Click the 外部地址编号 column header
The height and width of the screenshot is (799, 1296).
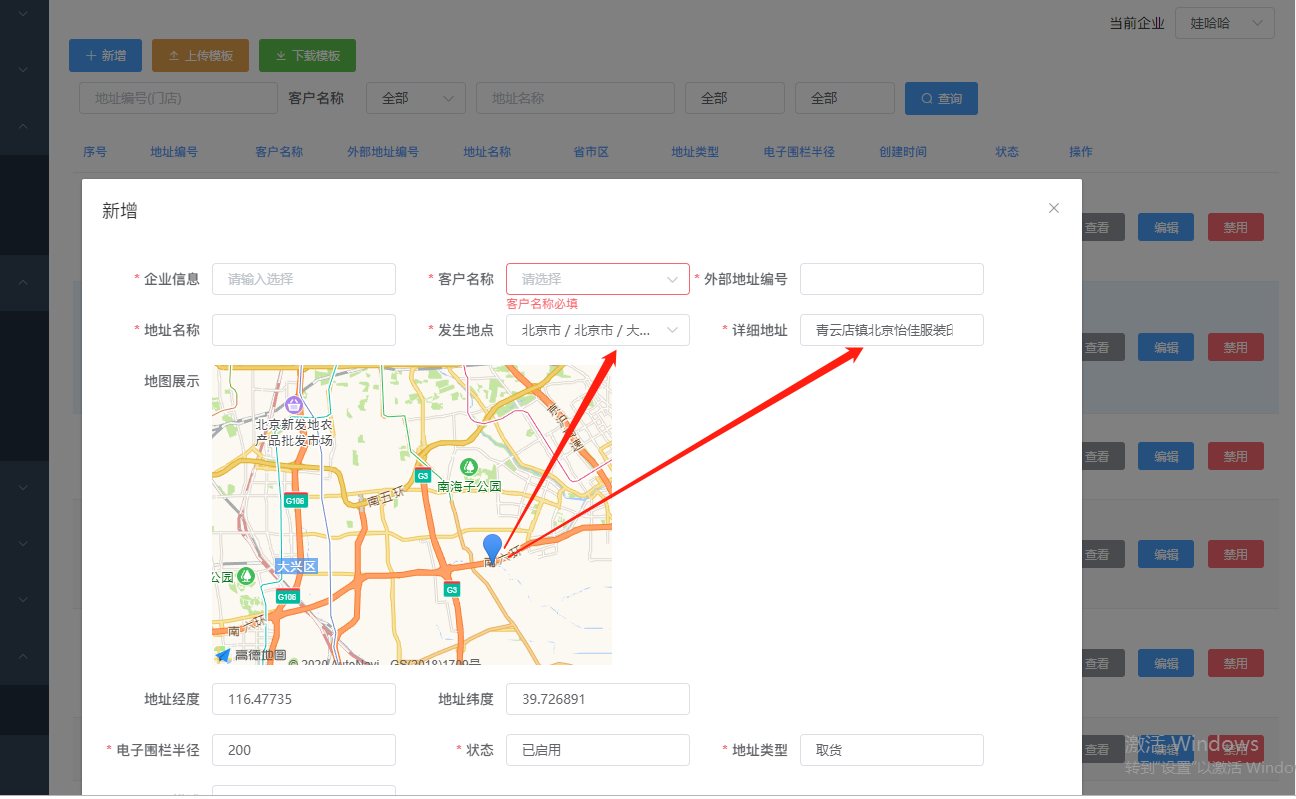coord(383,152)
